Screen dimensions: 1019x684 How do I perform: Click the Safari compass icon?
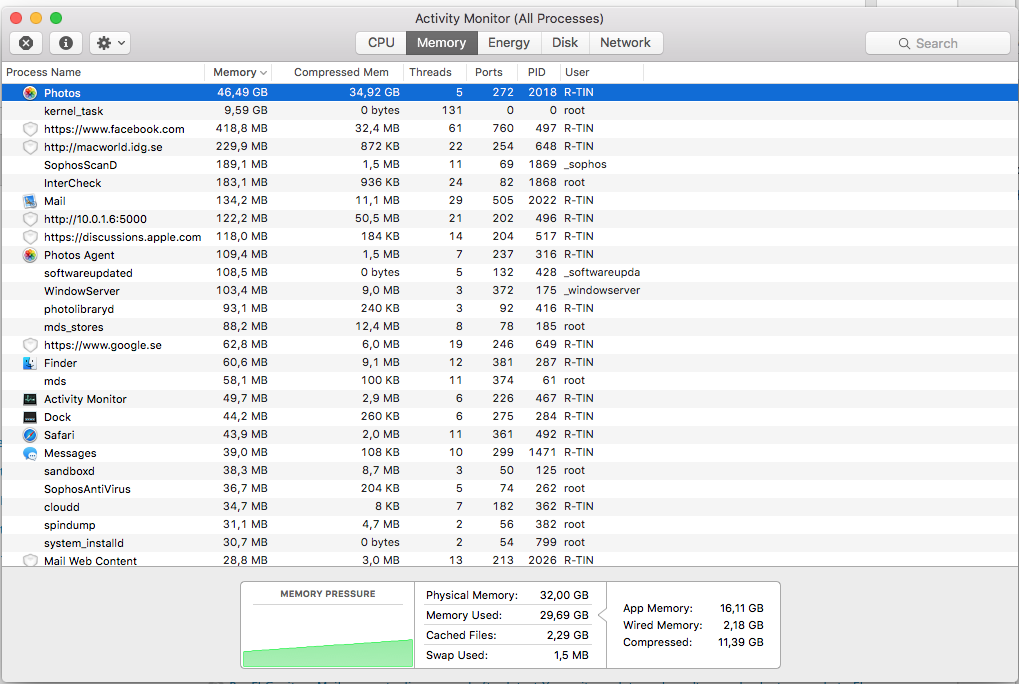coord(30,435)
